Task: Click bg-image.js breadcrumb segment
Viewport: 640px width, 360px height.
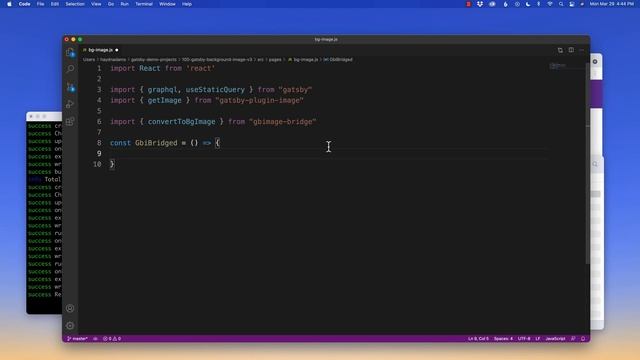Action: coord(303,60)
